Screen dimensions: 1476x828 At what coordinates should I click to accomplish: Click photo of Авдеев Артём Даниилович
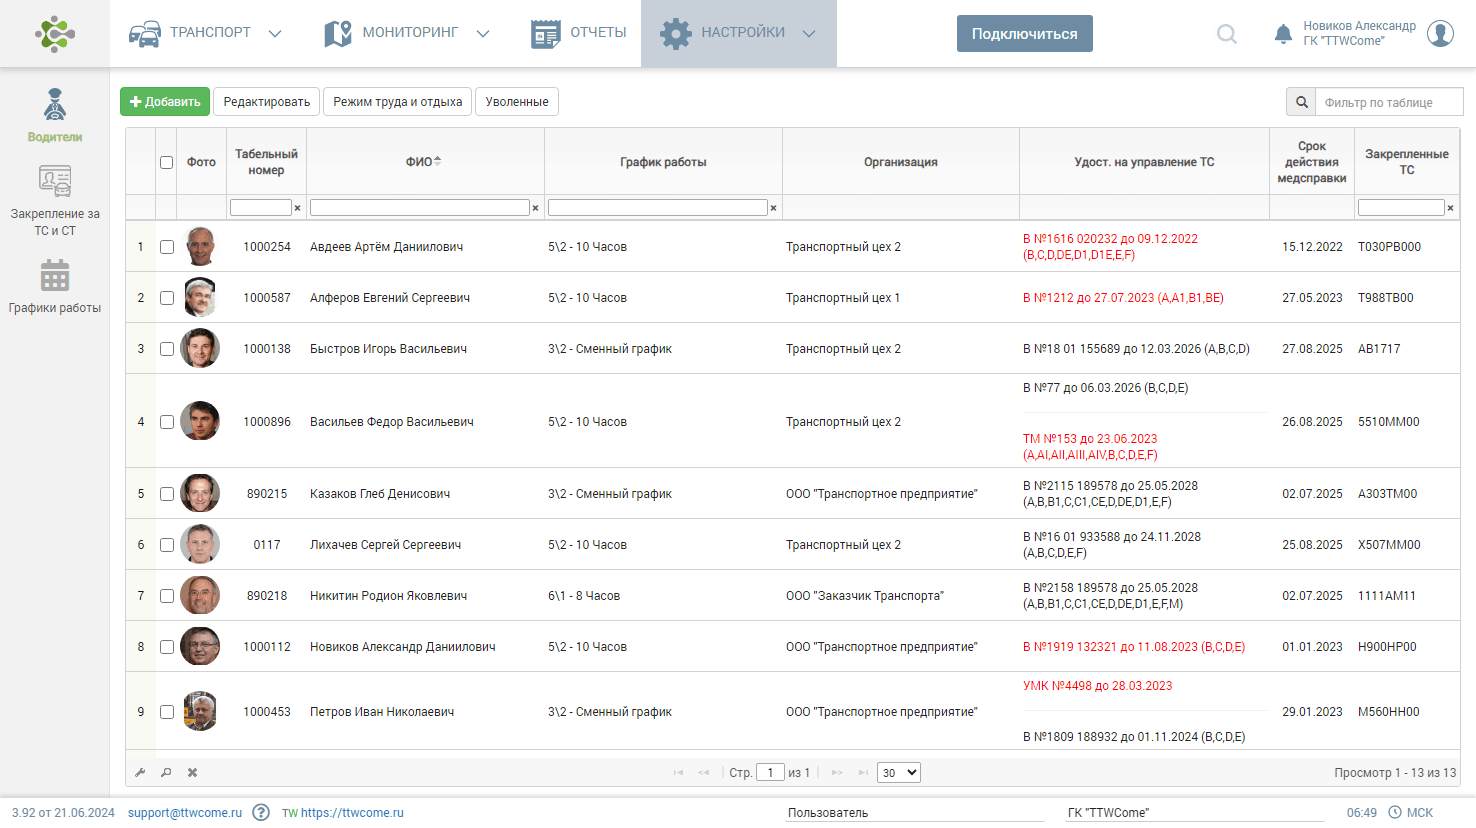pyautogui.click(x=201, y=246)
